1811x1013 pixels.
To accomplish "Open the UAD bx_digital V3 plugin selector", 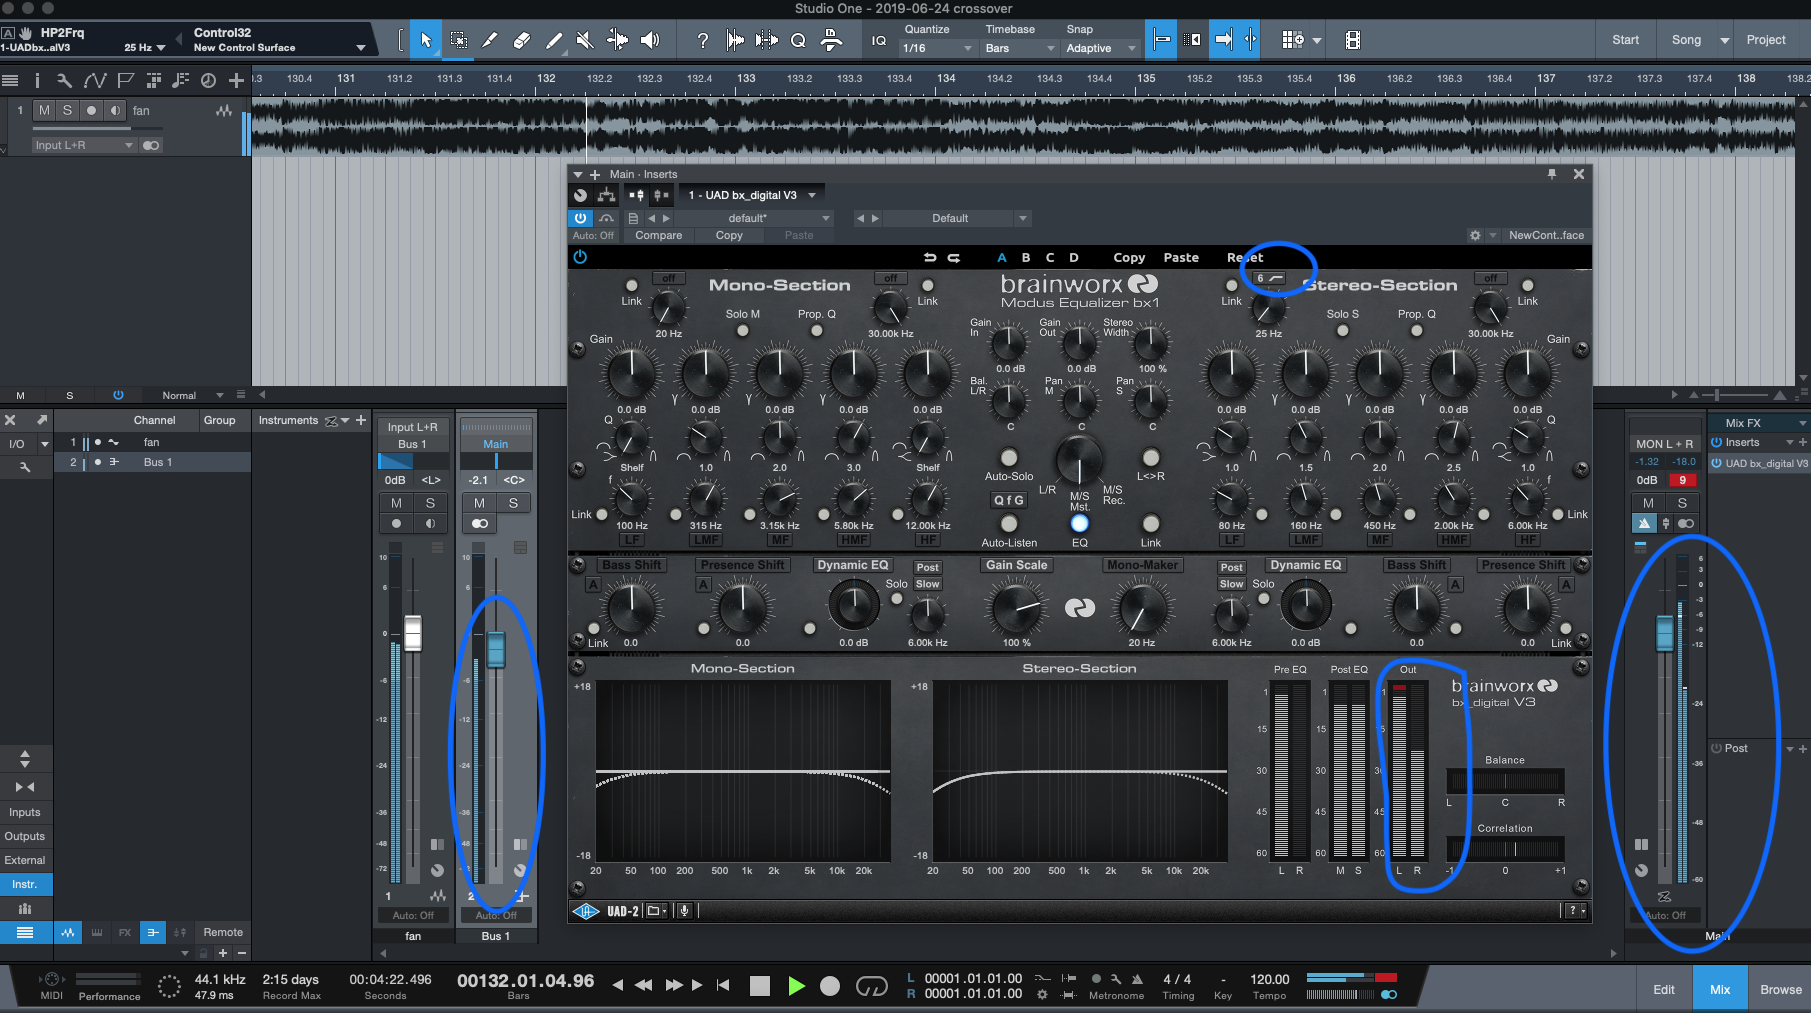I will [x=752, y=195].
